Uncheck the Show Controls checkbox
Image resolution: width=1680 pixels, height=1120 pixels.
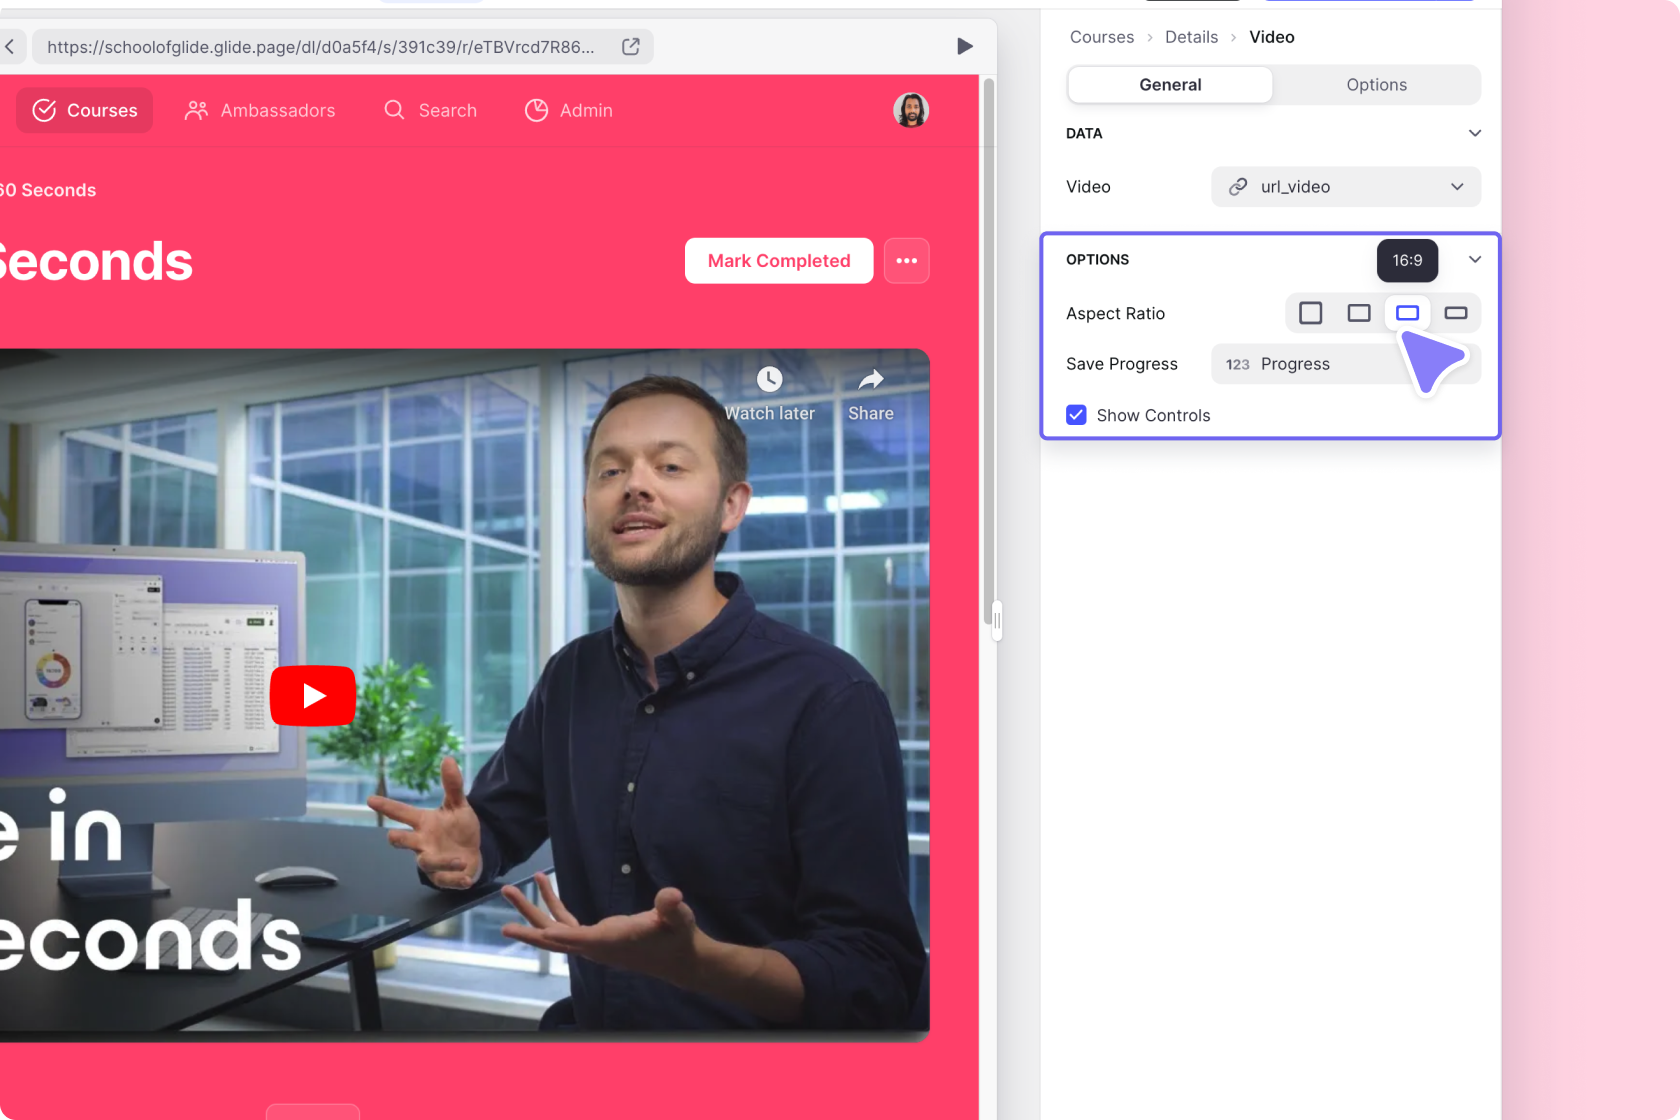click(x=1076, y=415)
